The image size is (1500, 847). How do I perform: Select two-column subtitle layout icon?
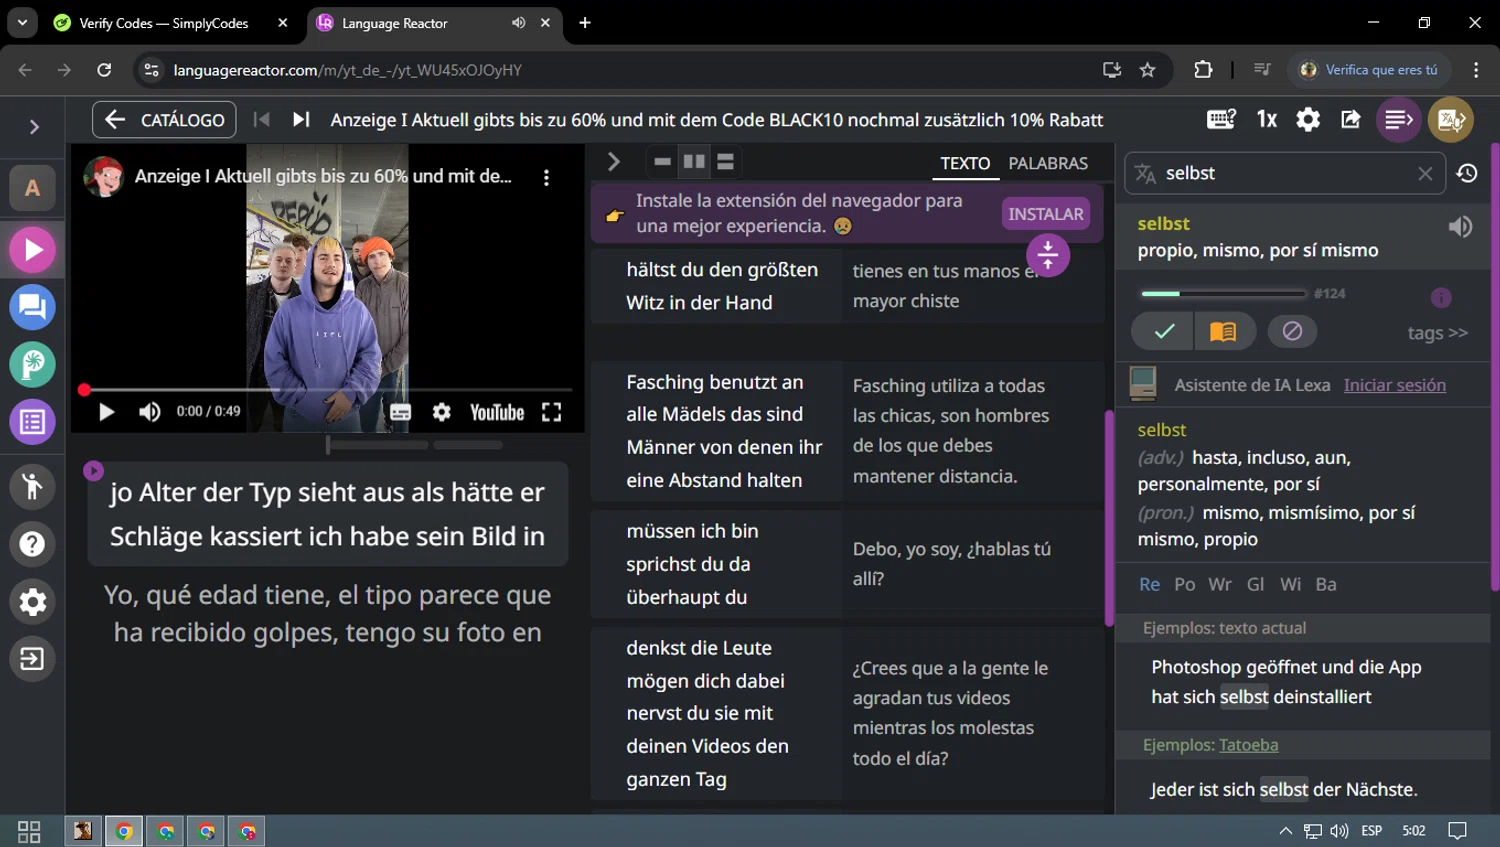pos(694,161)
